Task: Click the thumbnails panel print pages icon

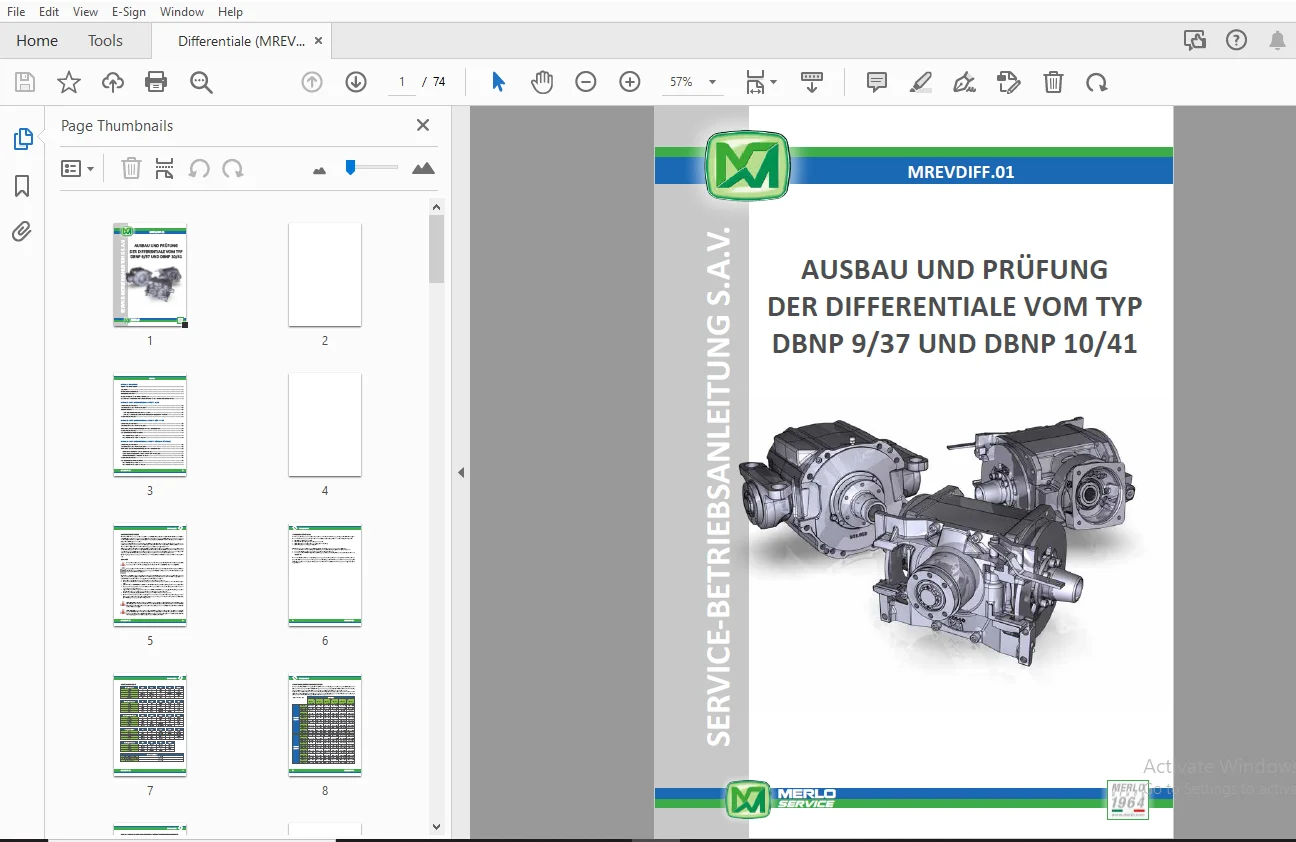Action: (164, 168)
